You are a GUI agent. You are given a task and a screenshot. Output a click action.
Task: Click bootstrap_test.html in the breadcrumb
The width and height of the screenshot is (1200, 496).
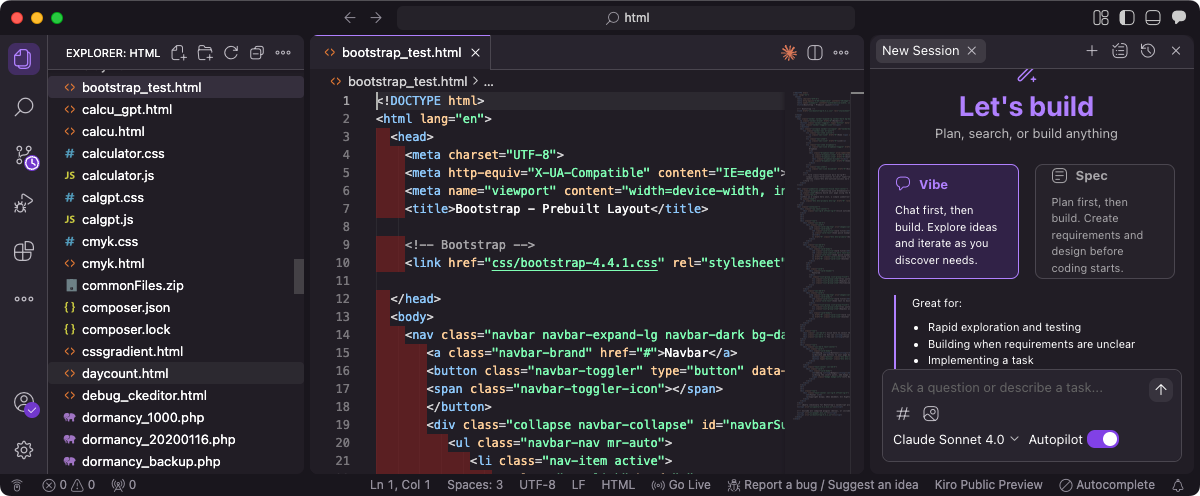(407, 82)
